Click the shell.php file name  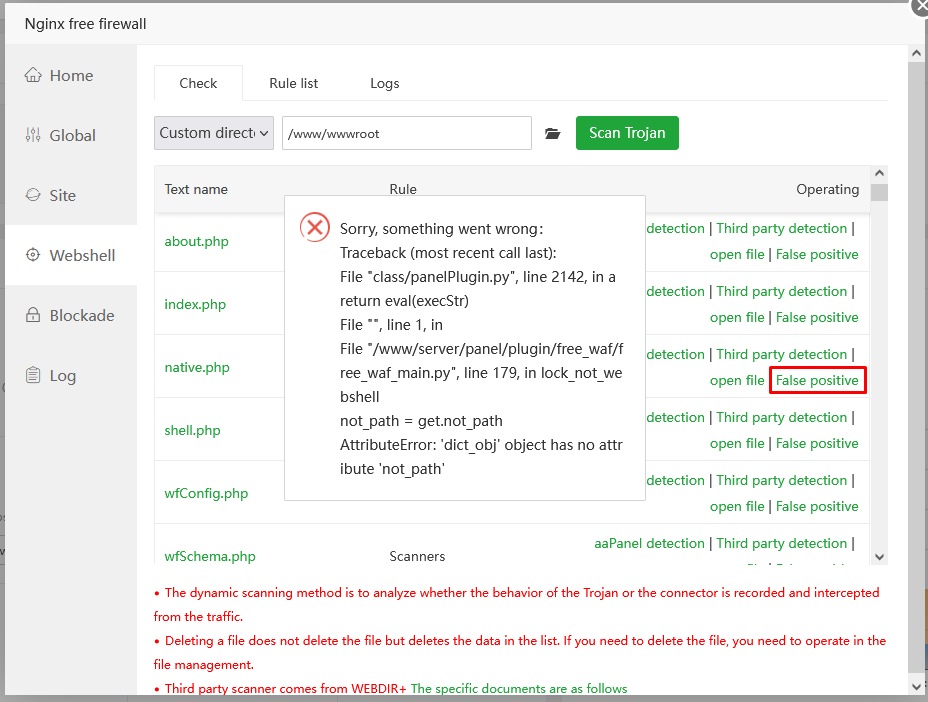pyautogui.click(x=192, y=431)
